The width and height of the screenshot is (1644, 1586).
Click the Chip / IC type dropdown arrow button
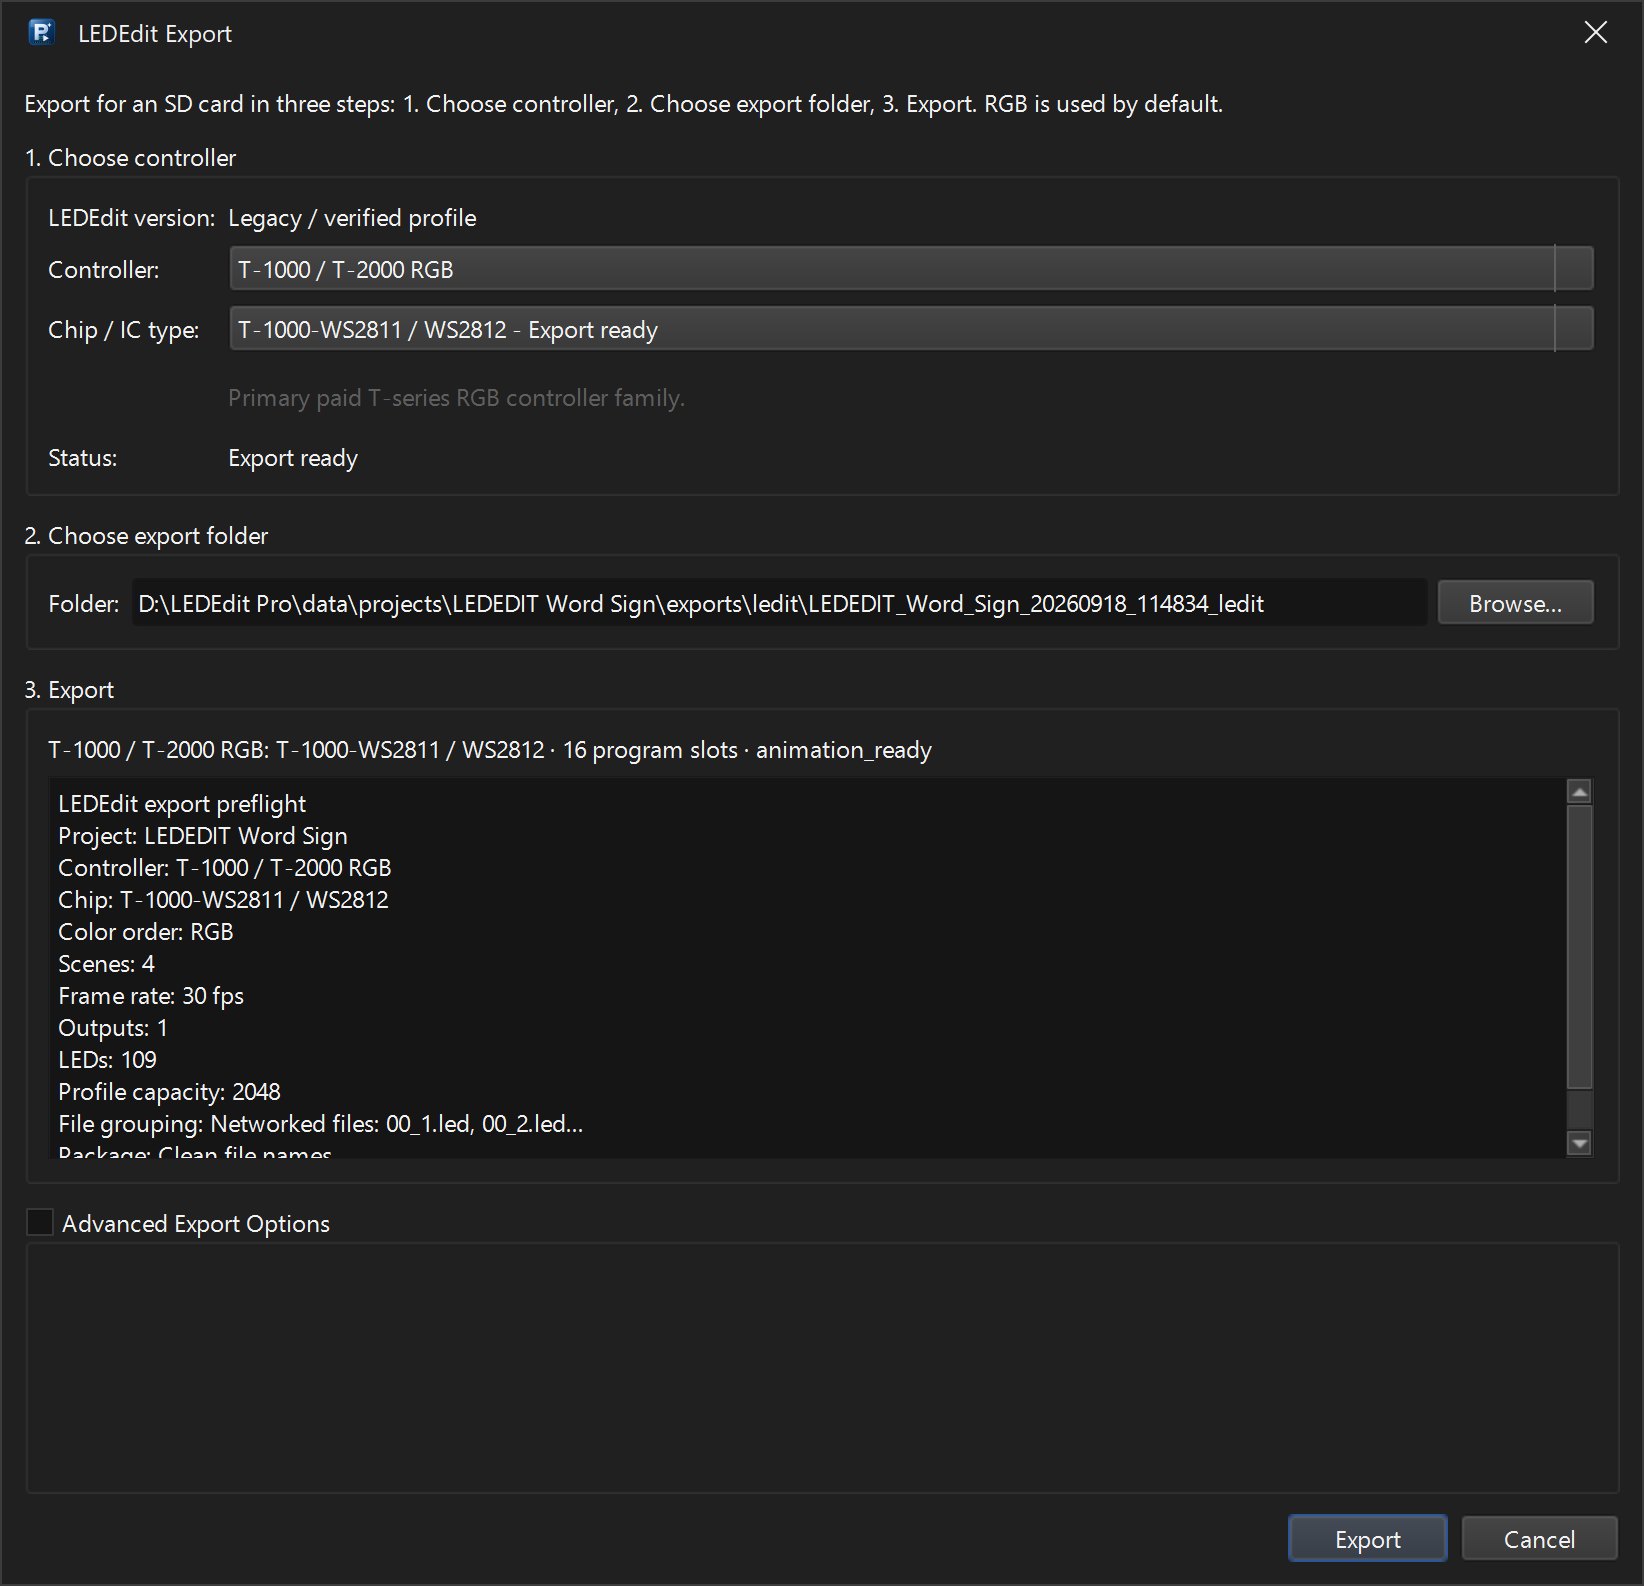[1574, 329]
